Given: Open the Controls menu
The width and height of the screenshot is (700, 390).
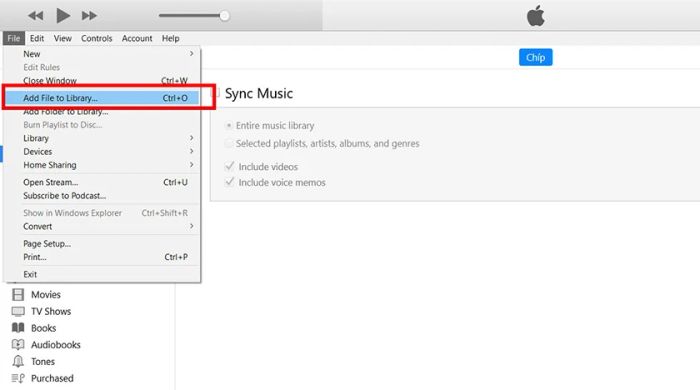Looking at the screenshot, I should click(96, 38).
